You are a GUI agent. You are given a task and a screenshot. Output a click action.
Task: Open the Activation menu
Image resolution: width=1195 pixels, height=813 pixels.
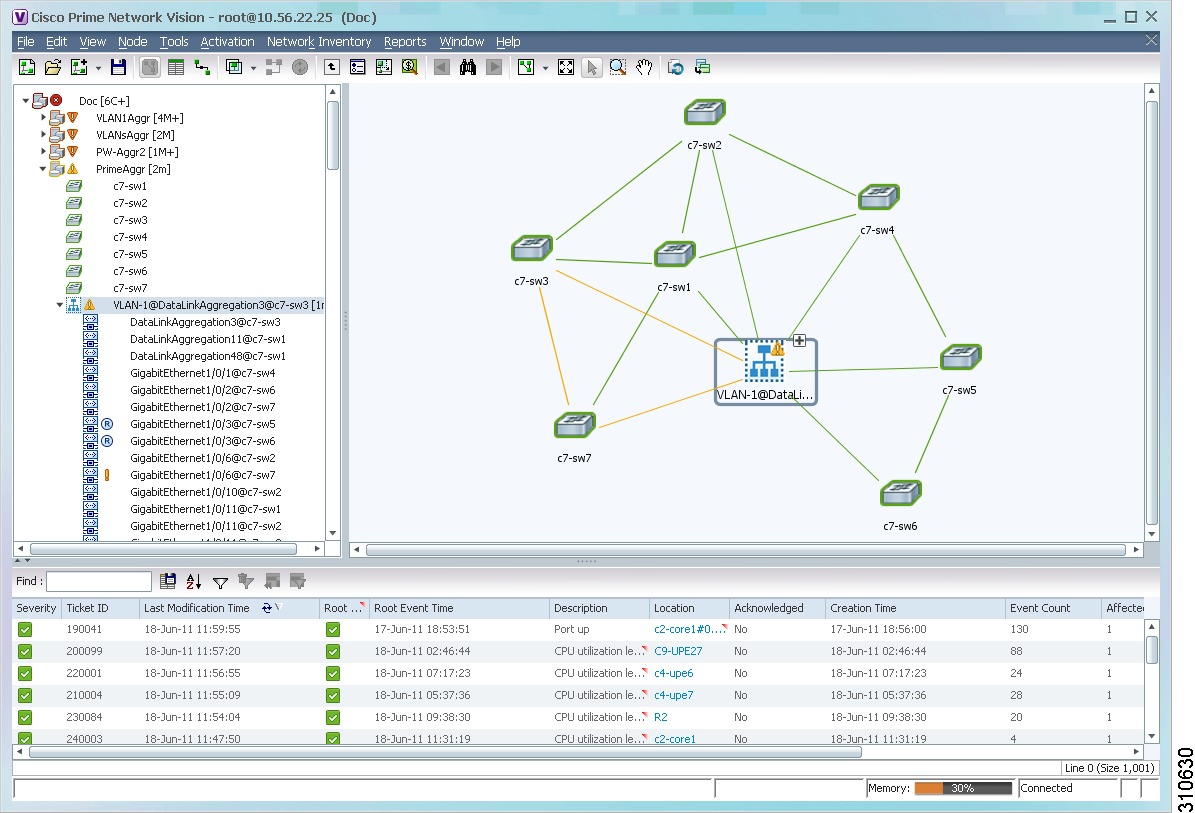point(227,42)
